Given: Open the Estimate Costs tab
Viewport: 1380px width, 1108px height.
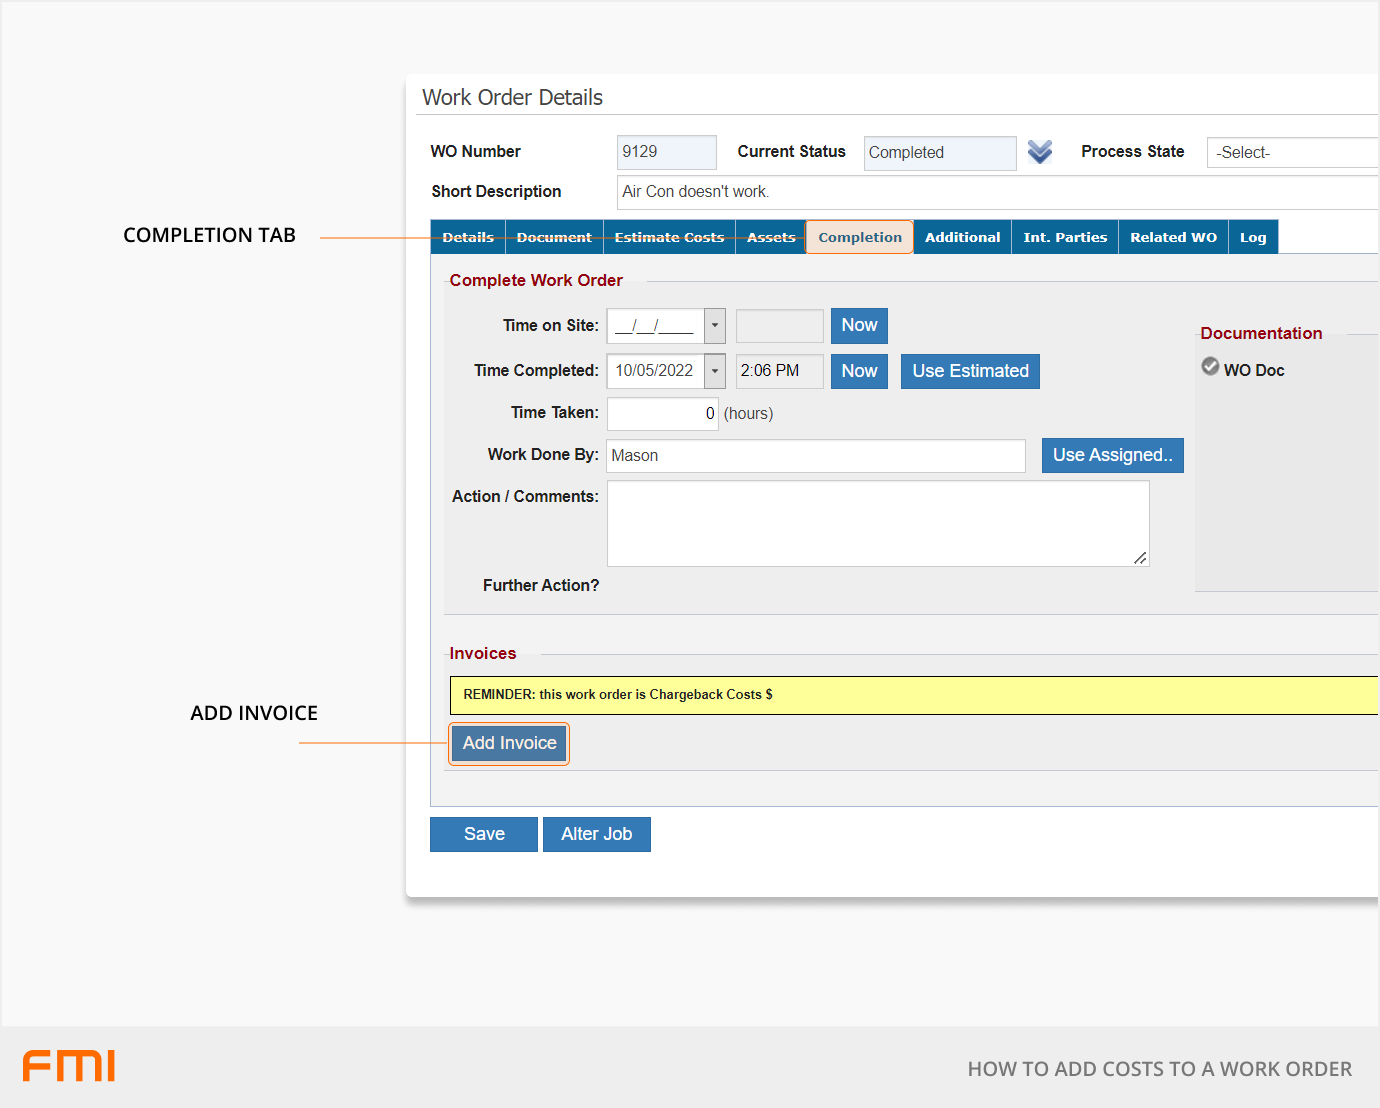Looking at the screenshot, I should [x=669, y=237].
